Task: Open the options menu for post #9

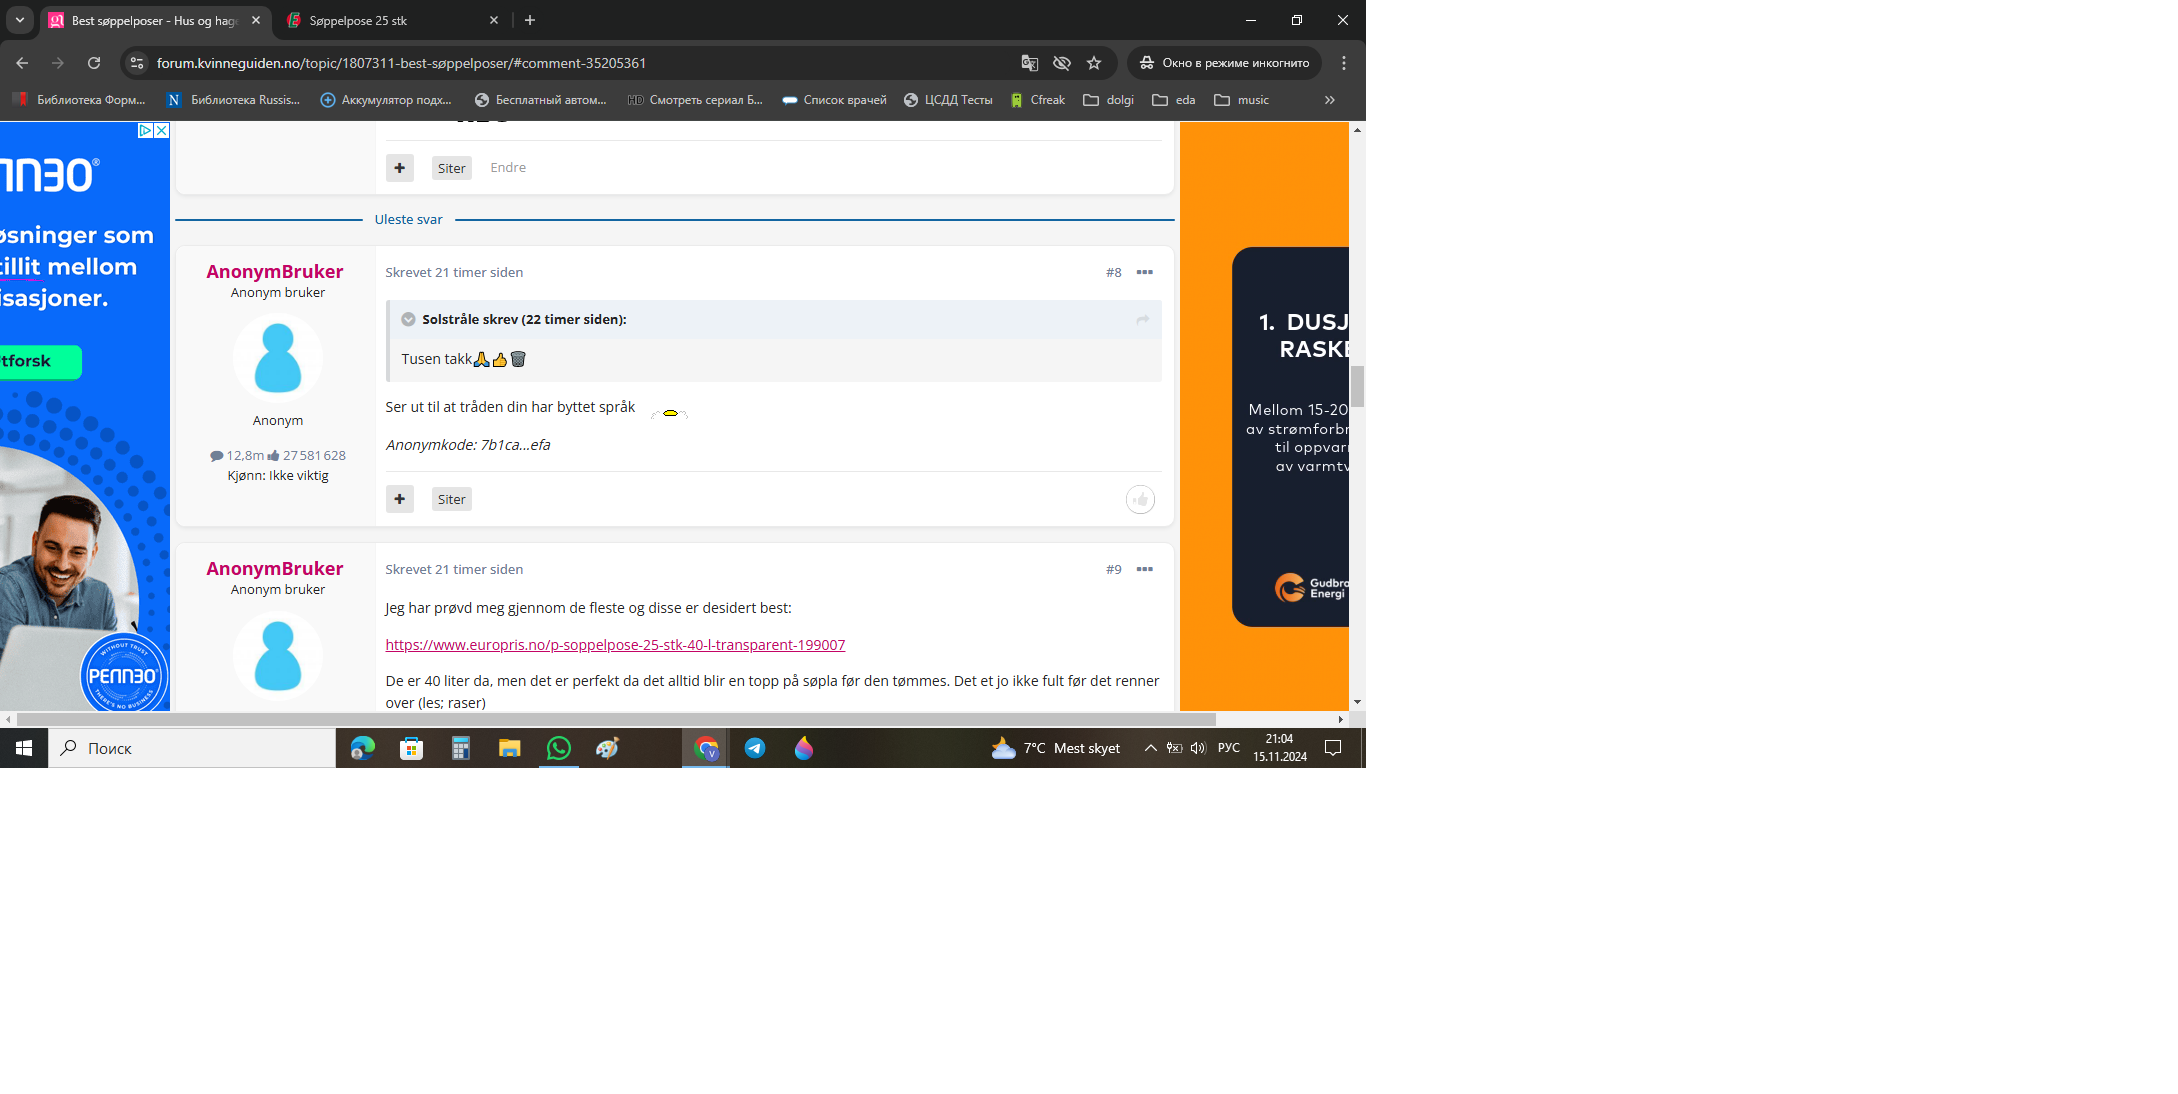Action: [x=1145, y=569]
